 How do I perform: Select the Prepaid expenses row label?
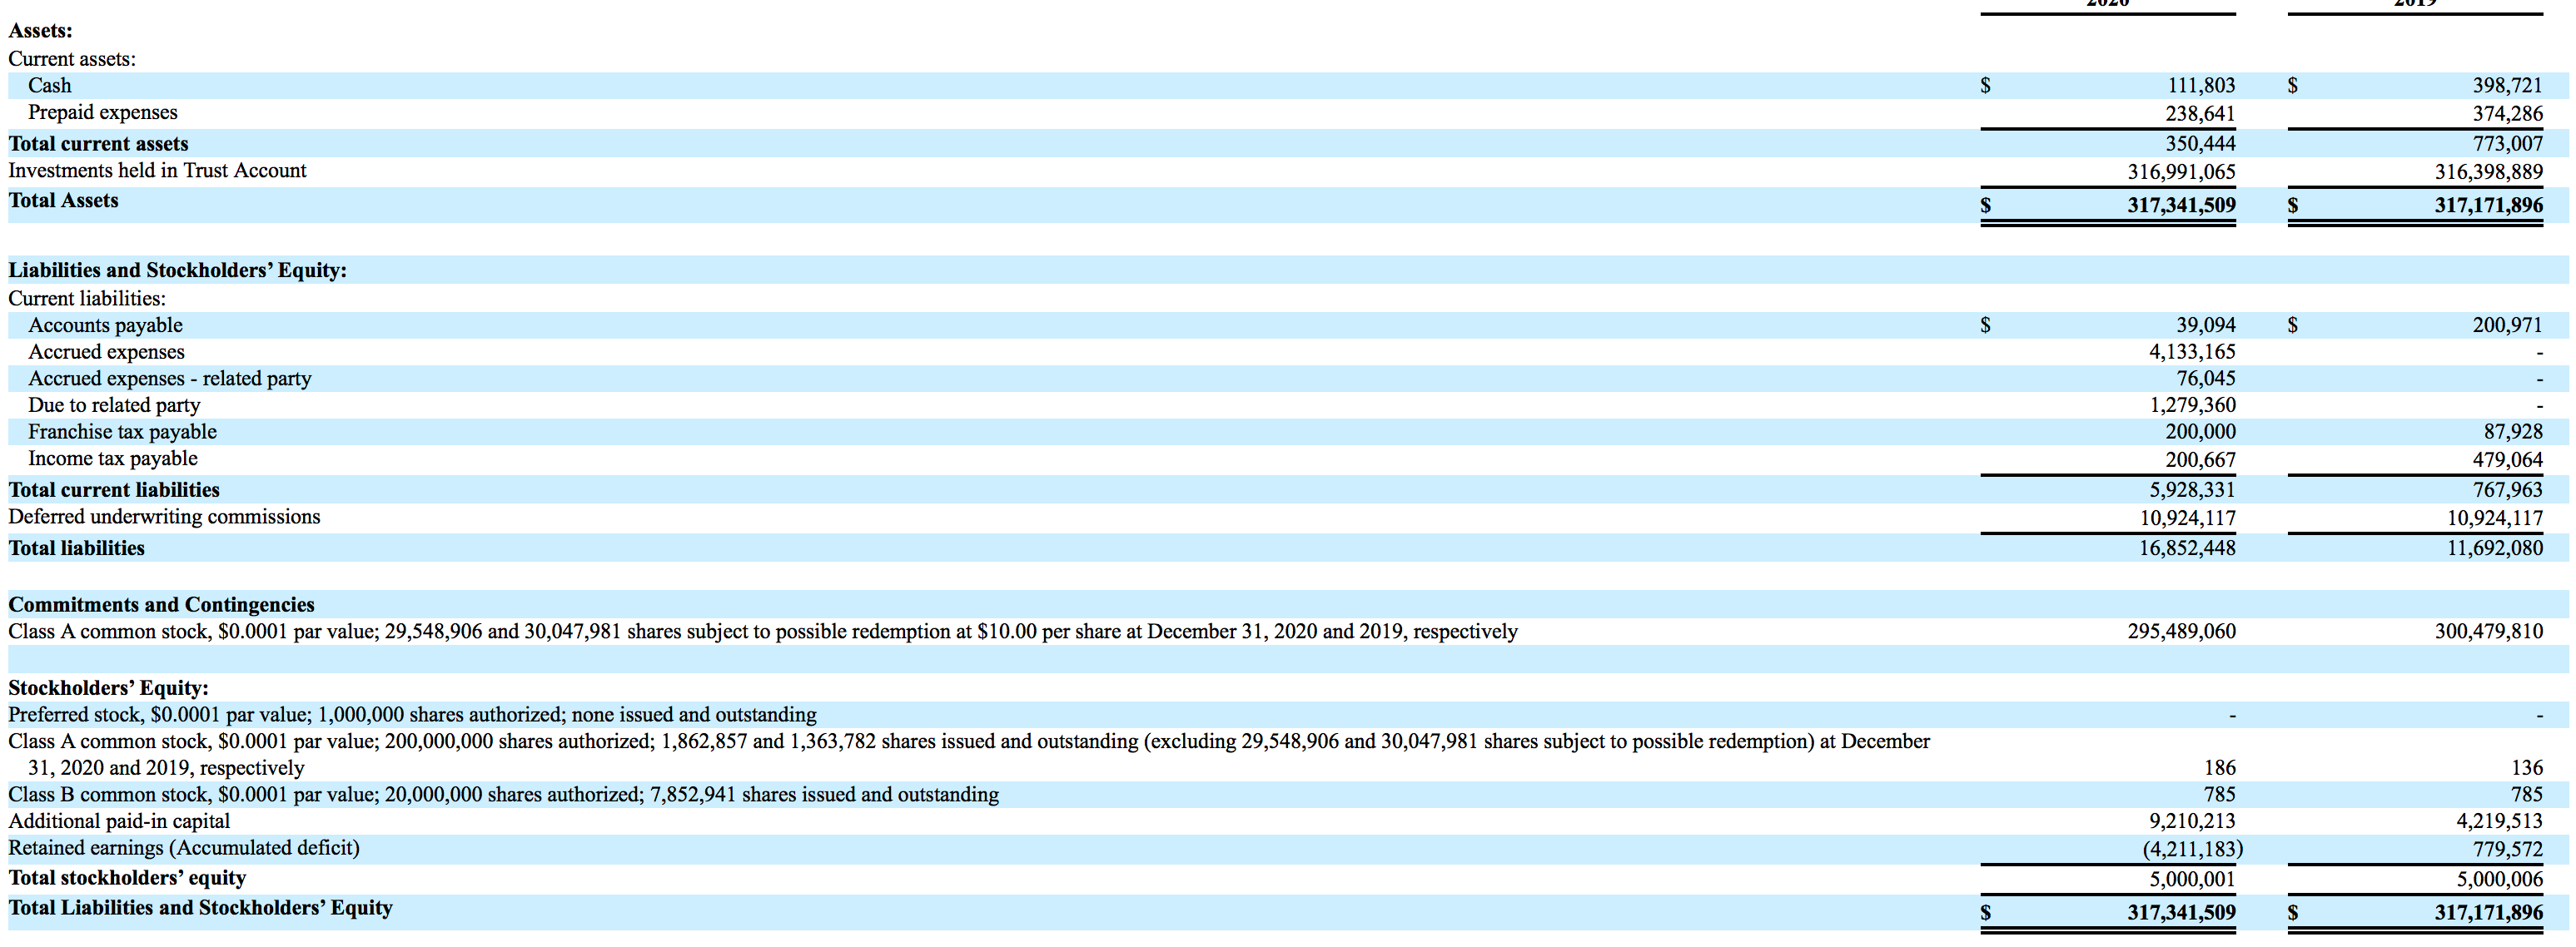(x=102, y=113)
